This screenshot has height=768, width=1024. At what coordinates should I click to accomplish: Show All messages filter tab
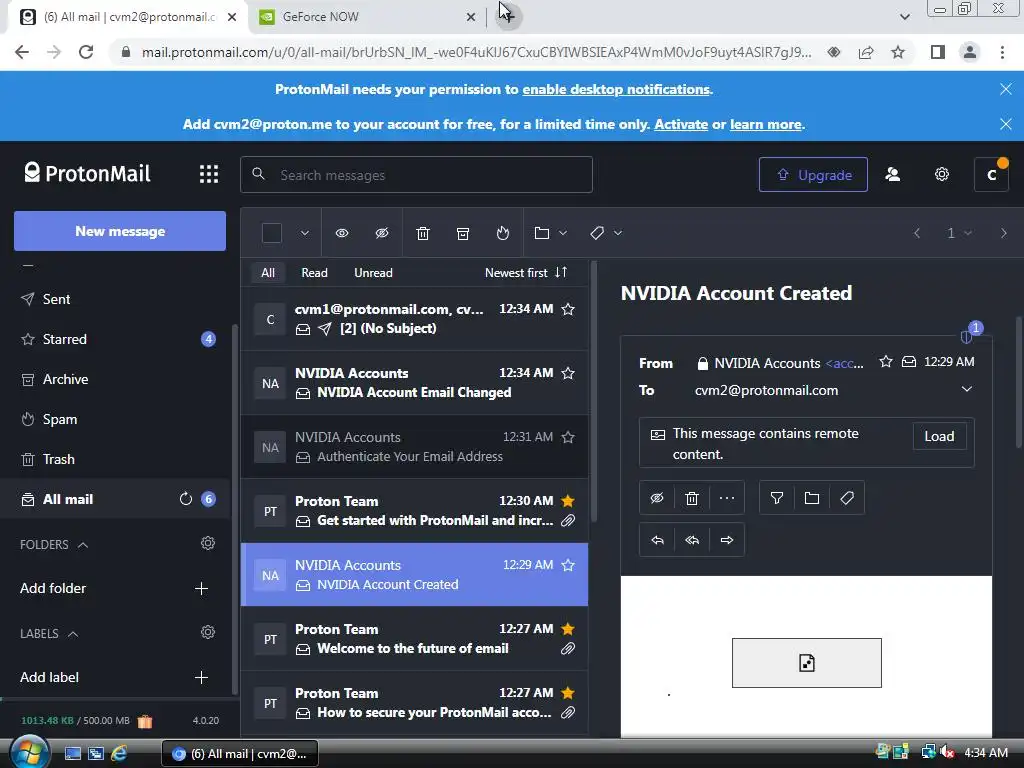(x=268, y=273)
